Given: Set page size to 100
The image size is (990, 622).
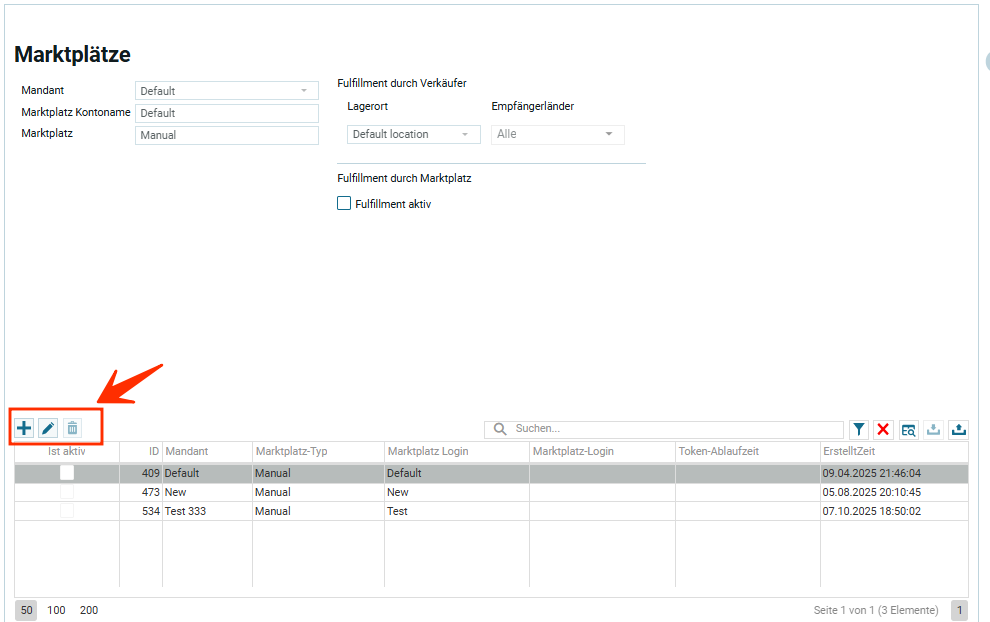Looking at the screenshot, I should pos(56,610).
